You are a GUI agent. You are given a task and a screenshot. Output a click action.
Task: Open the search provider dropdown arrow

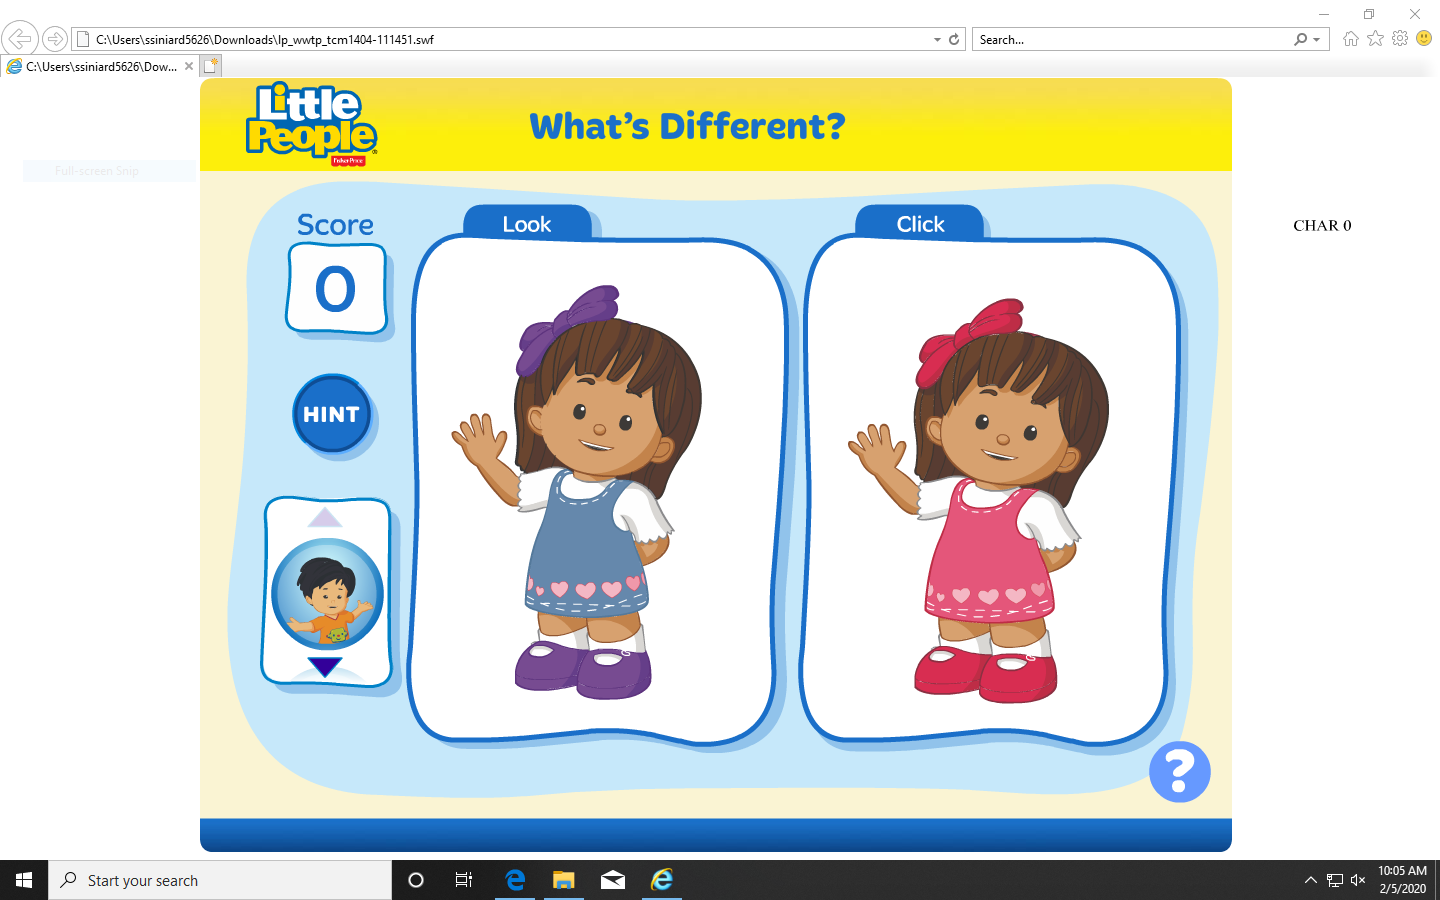1317,40
